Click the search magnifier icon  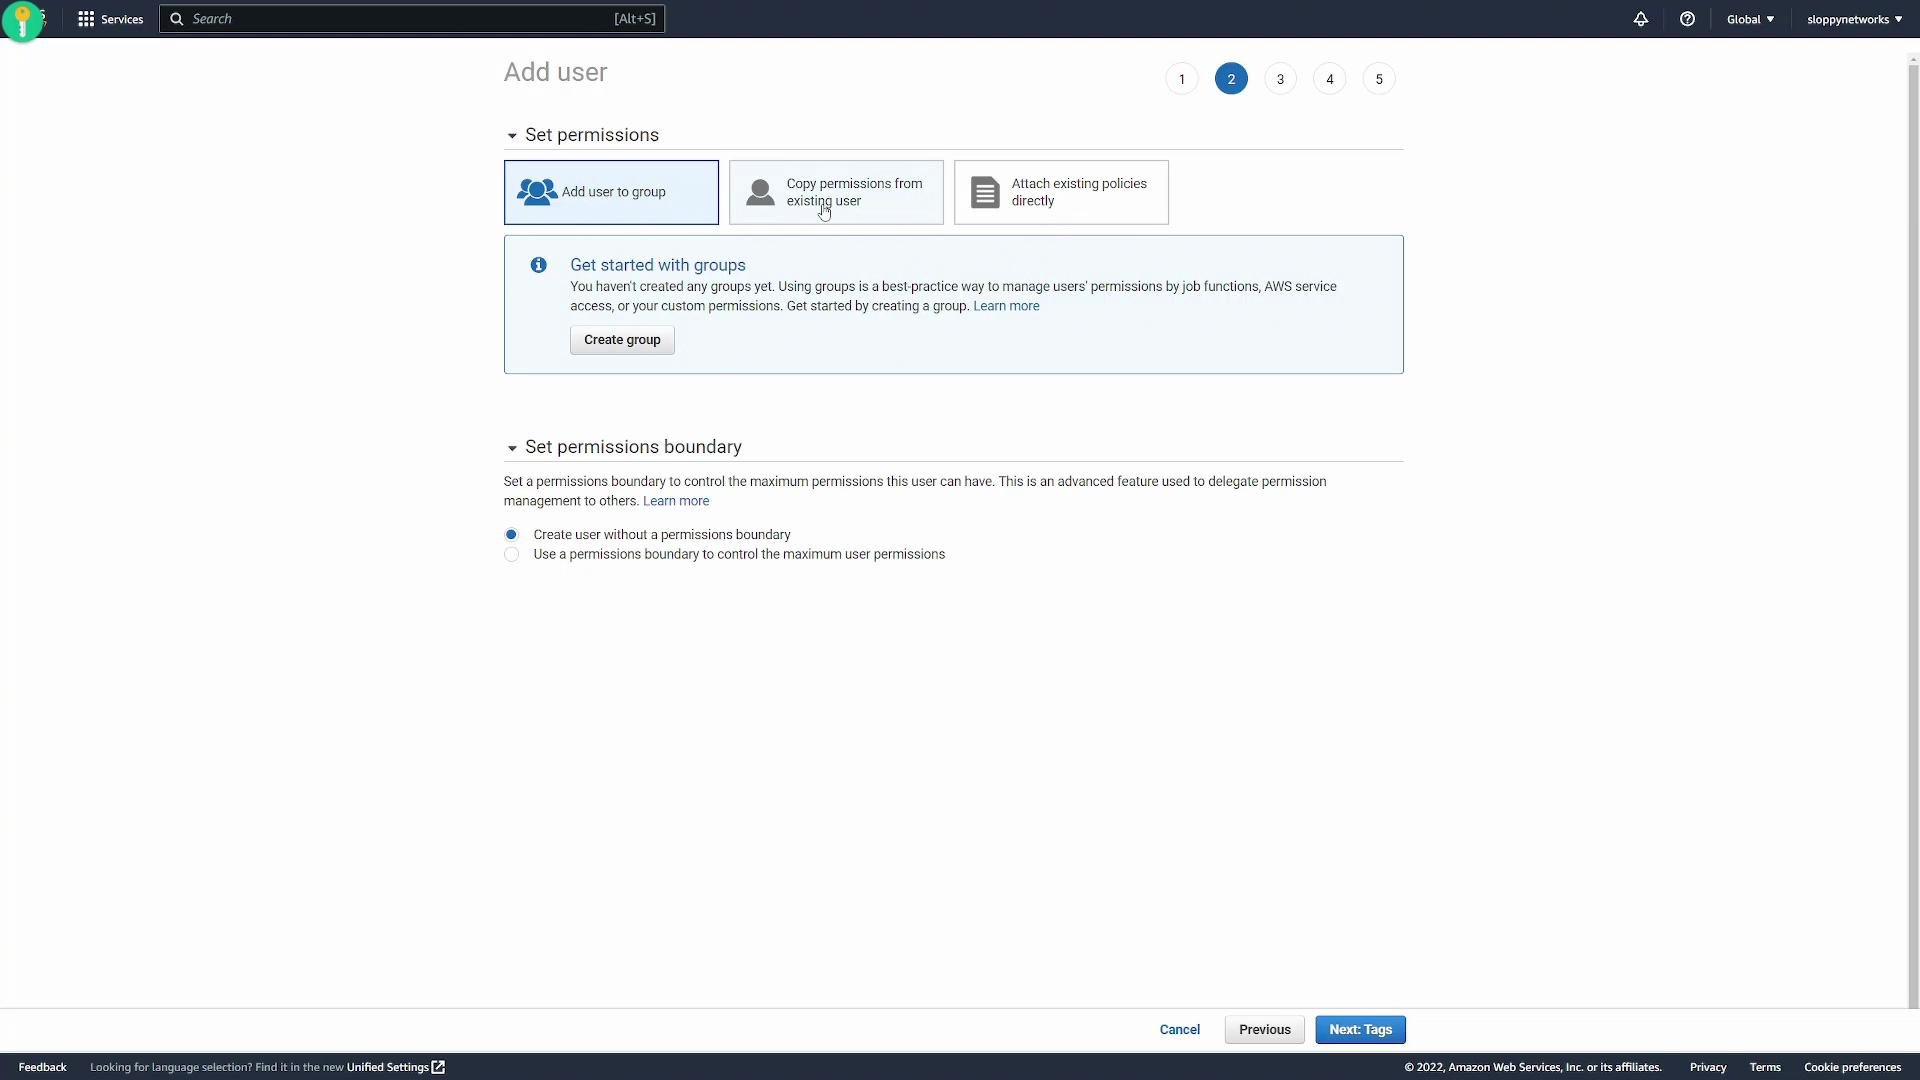point(177,19)
